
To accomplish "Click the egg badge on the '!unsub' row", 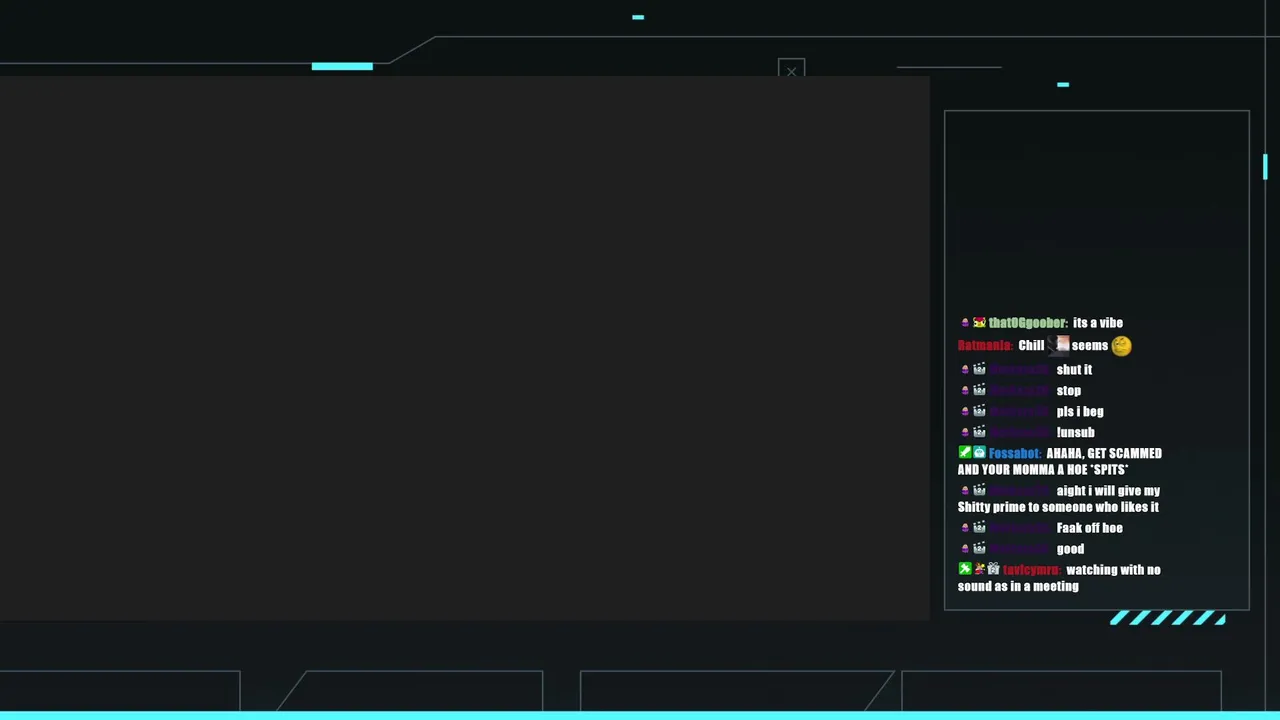I will (x=964, y=433).
